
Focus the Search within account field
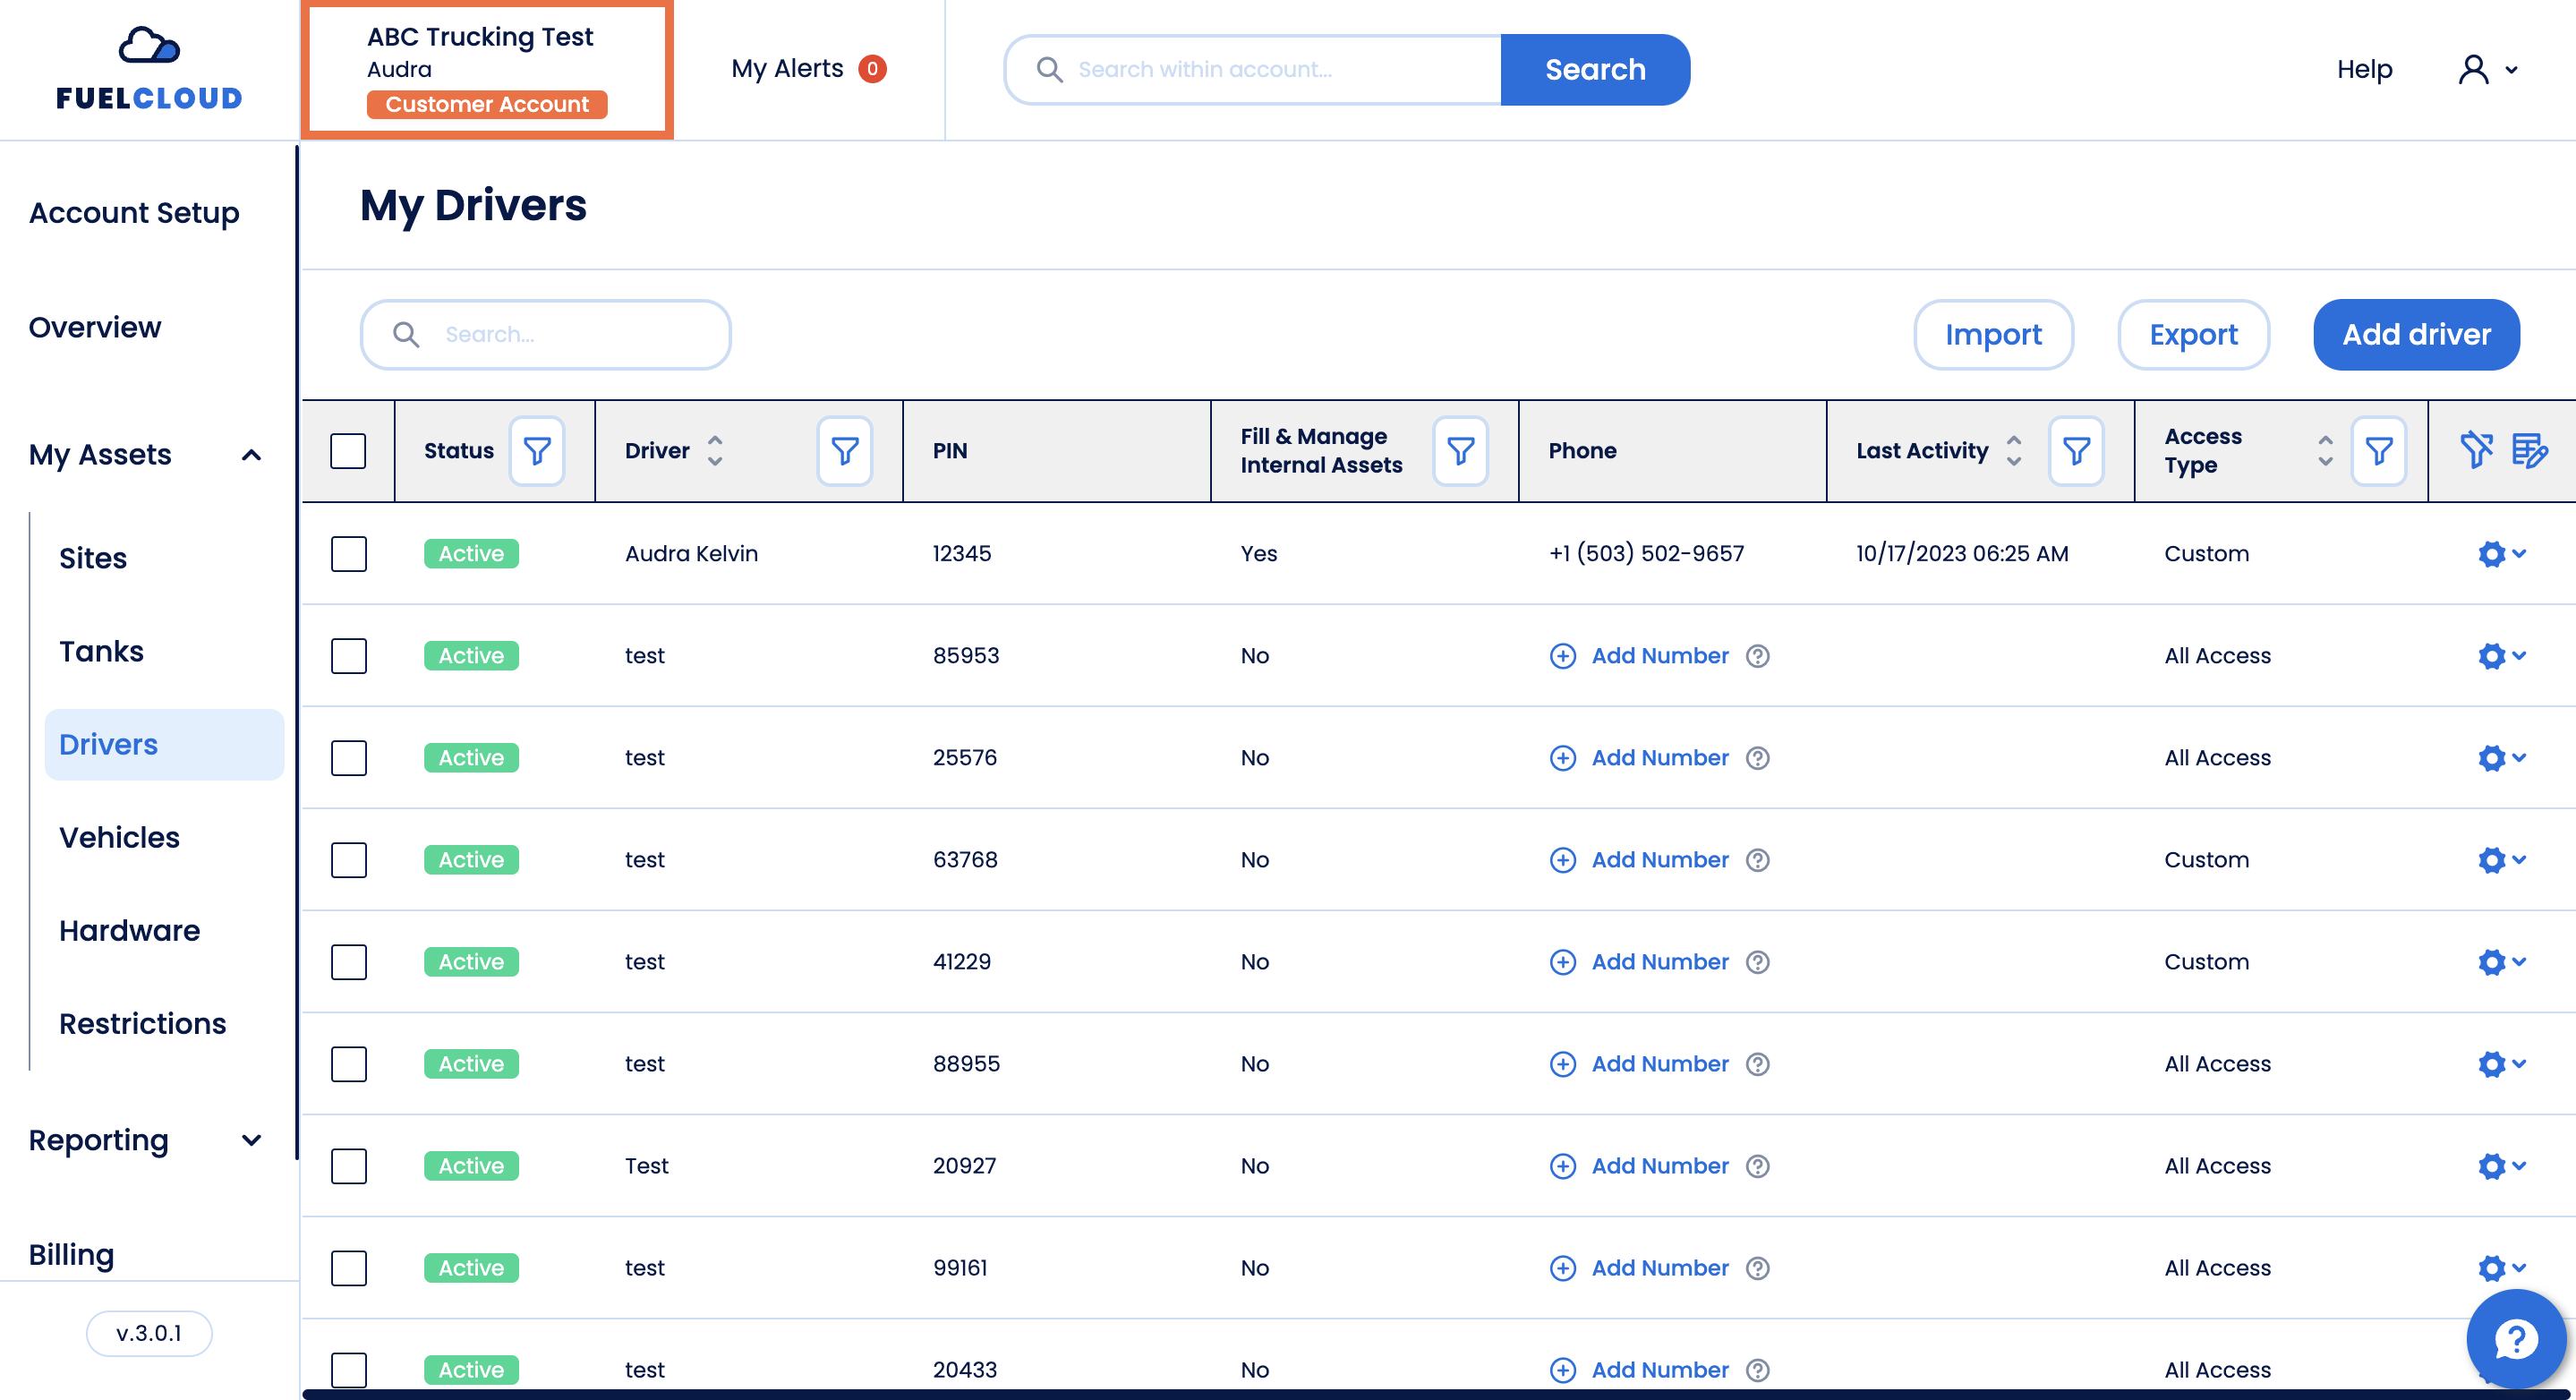pos(1253,69)
